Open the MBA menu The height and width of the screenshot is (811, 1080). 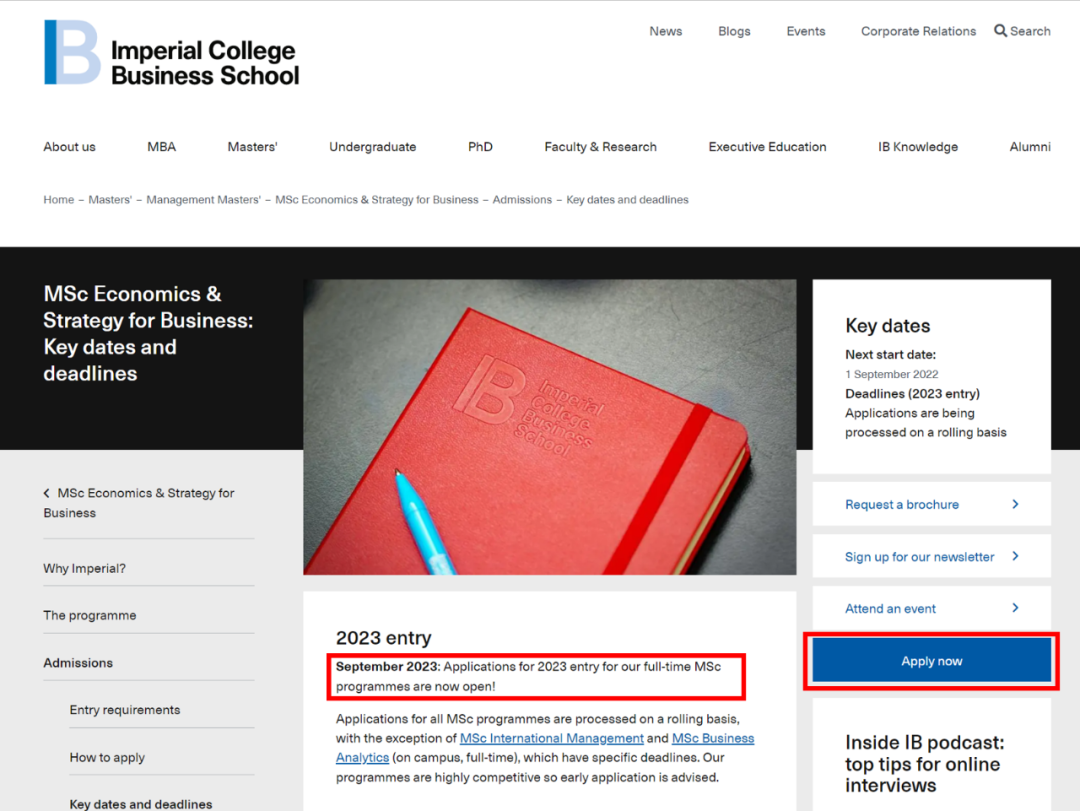coord(161,147)
